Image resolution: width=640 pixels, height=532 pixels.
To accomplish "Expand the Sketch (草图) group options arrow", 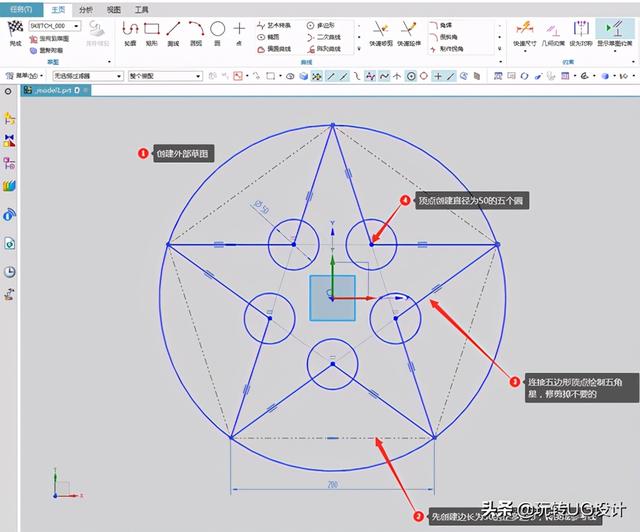I will [109, 62].
